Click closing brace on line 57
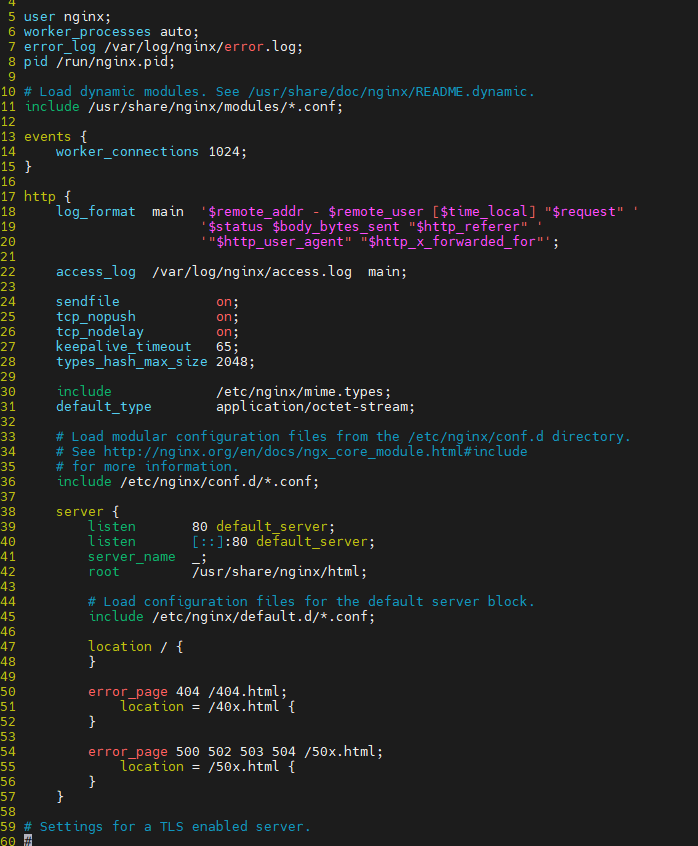This screenshot has width=698, height=846. 60,797
